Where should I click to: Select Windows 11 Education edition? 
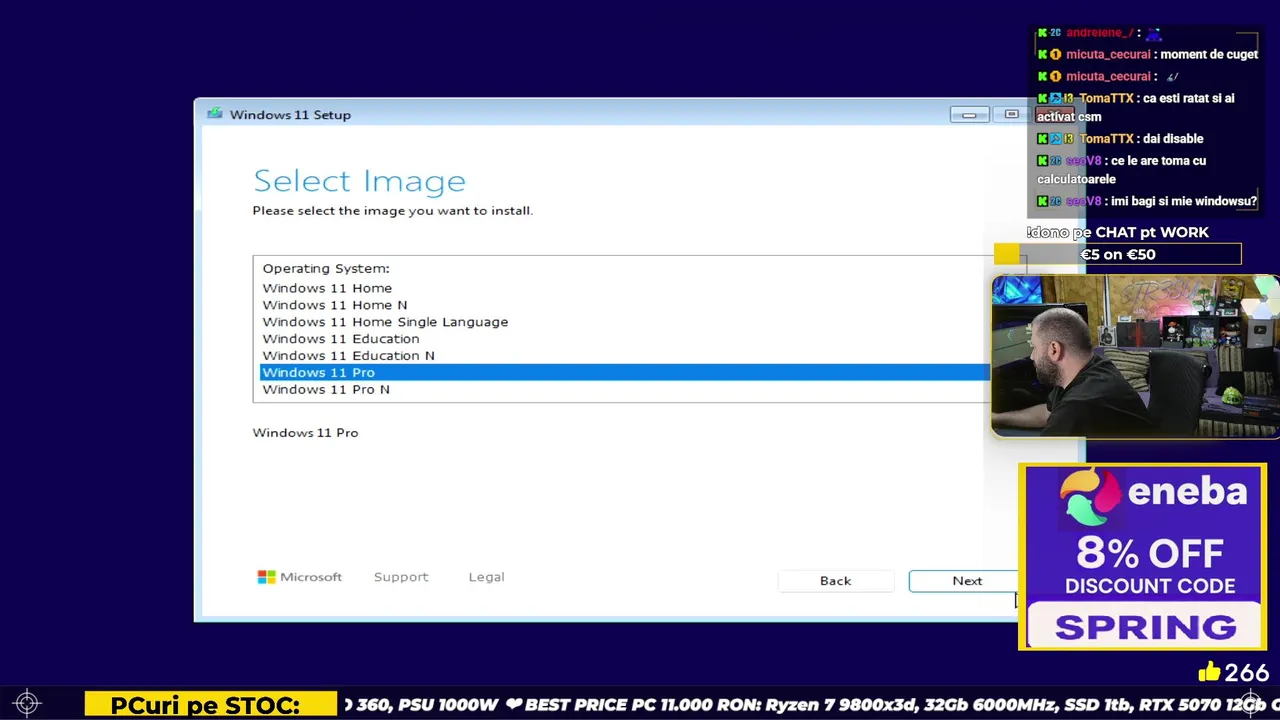pos(341,339)
